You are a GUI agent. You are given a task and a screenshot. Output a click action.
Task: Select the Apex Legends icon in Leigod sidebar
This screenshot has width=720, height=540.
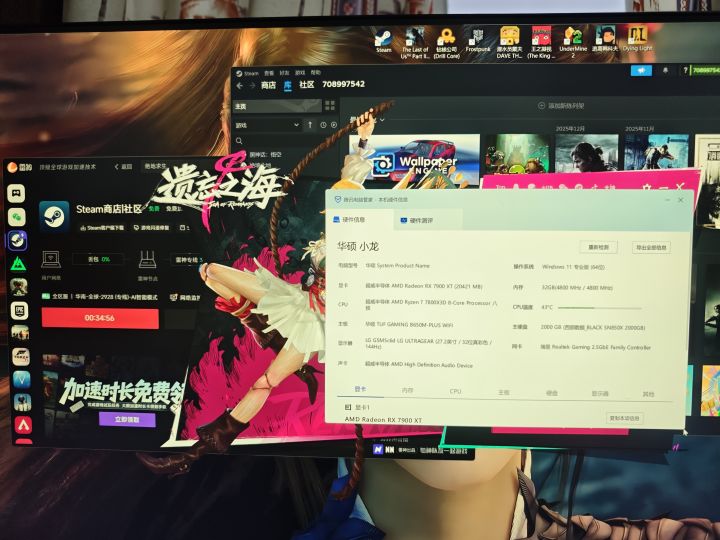click(x=23, y=425)
